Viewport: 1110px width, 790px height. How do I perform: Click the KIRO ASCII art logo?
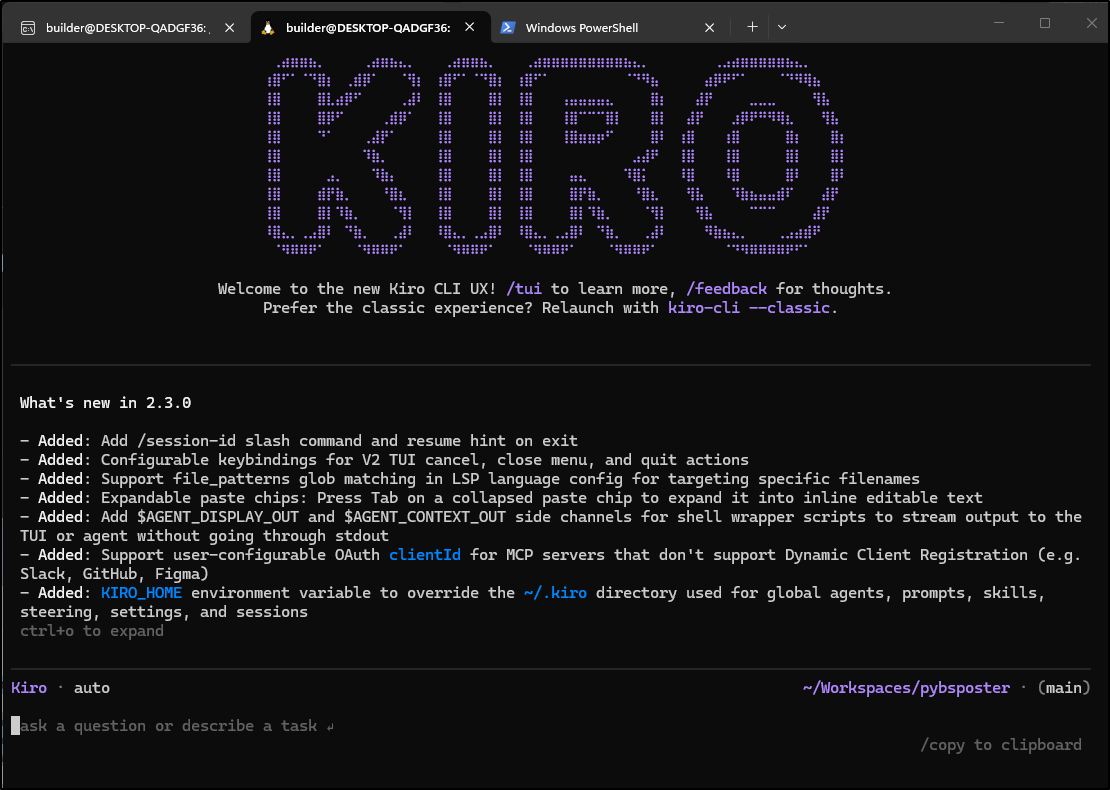pos(556,156)
